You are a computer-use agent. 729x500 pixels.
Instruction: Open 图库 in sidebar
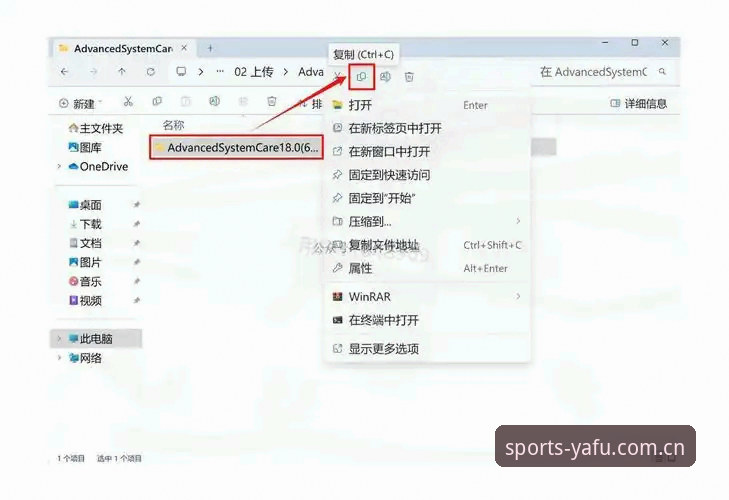tap(85, 147)
